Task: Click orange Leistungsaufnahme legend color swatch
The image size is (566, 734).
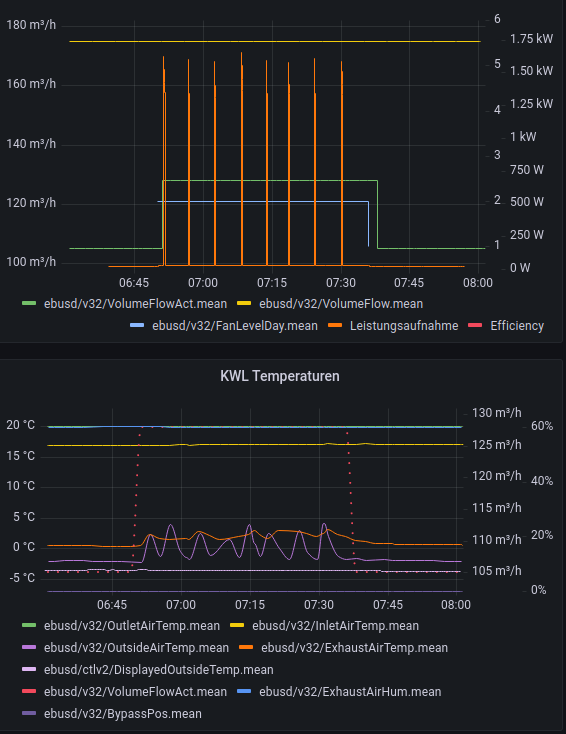Action: (335, 326)
